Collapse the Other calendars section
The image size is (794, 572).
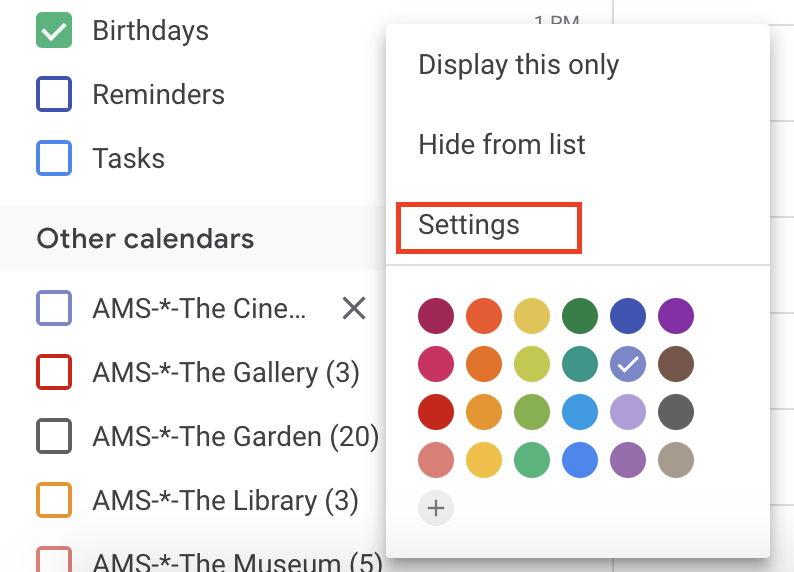(145, 239)
